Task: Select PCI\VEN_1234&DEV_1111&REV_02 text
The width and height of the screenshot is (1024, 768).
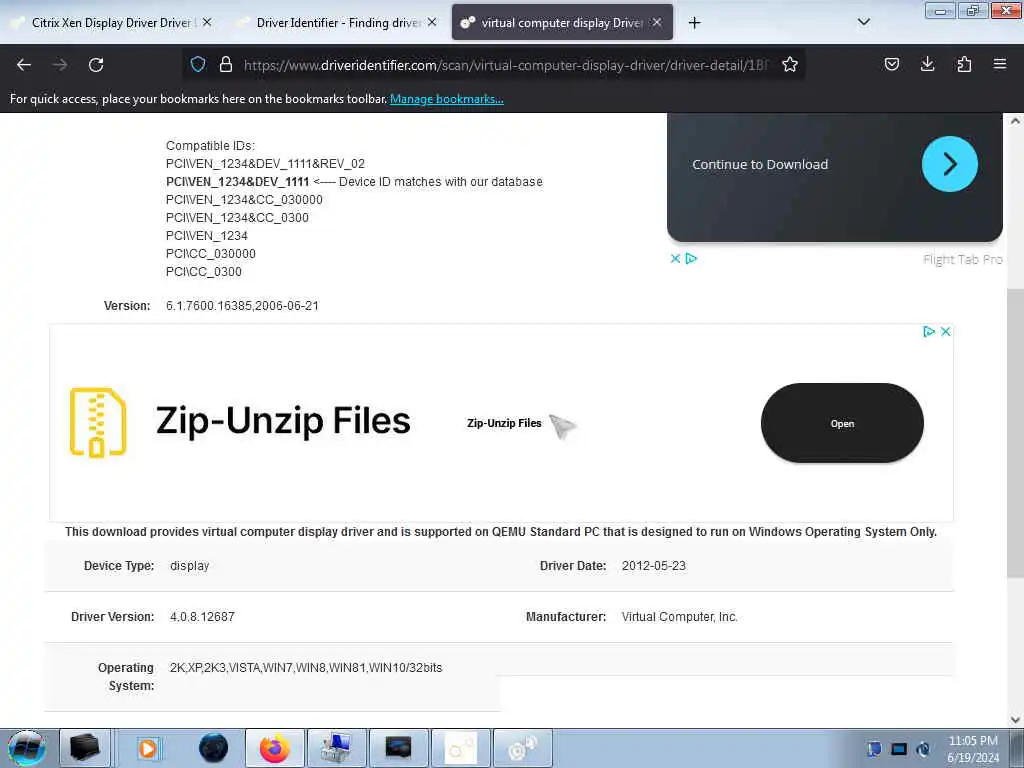Action: coord(265,164)
